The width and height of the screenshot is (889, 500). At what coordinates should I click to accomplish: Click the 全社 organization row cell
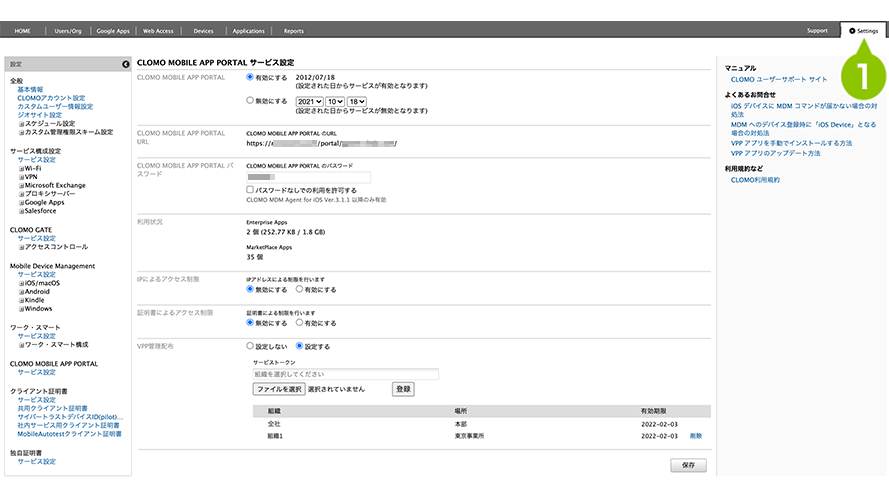274,424
